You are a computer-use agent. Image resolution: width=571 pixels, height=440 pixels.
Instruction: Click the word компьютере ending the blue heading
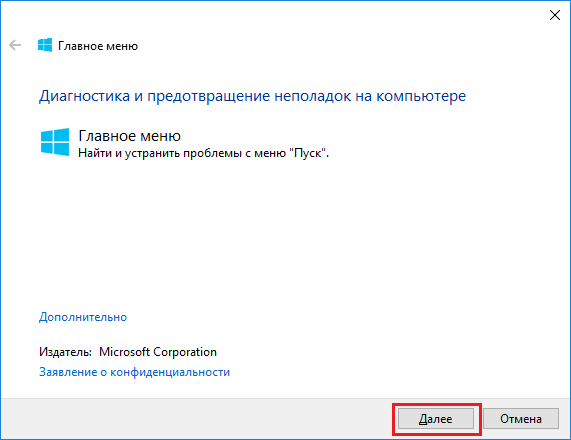421,96
